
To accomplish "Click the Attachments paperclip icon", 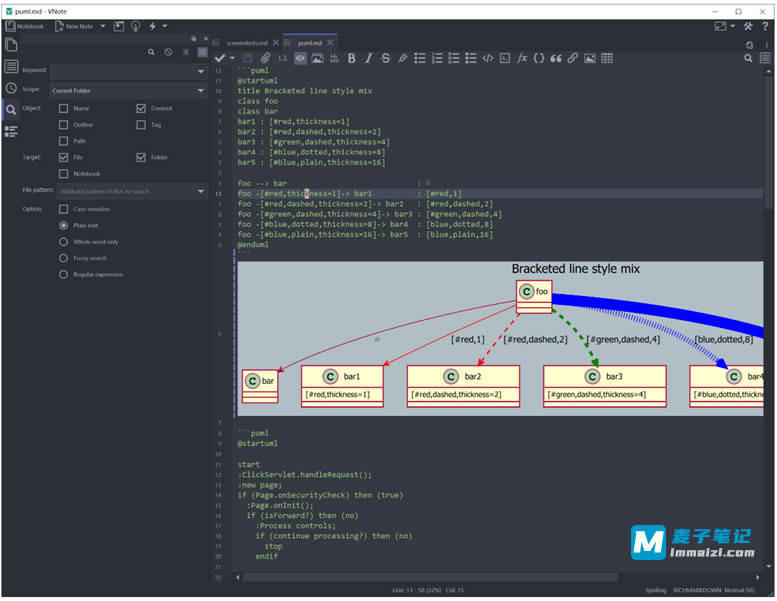I will pos(265,58).
